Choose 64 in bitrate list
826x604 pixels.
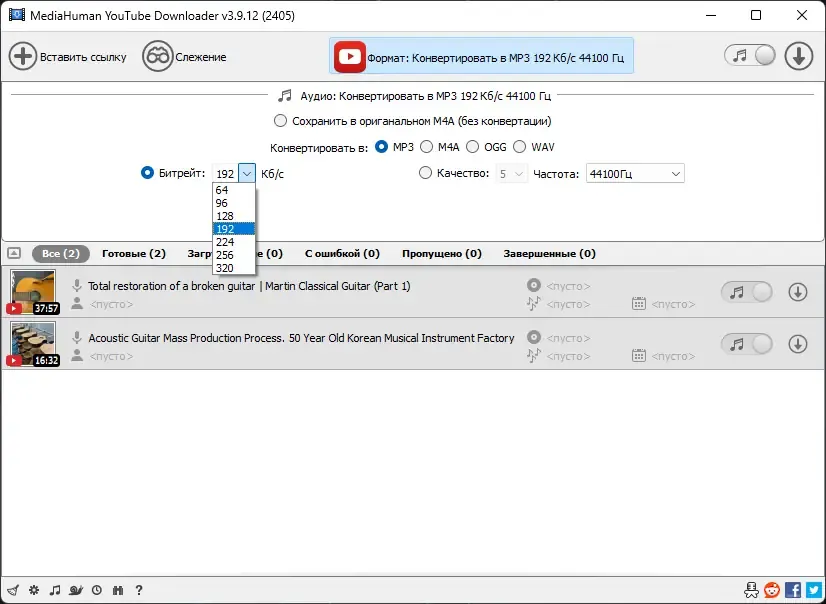coord(234,190)
